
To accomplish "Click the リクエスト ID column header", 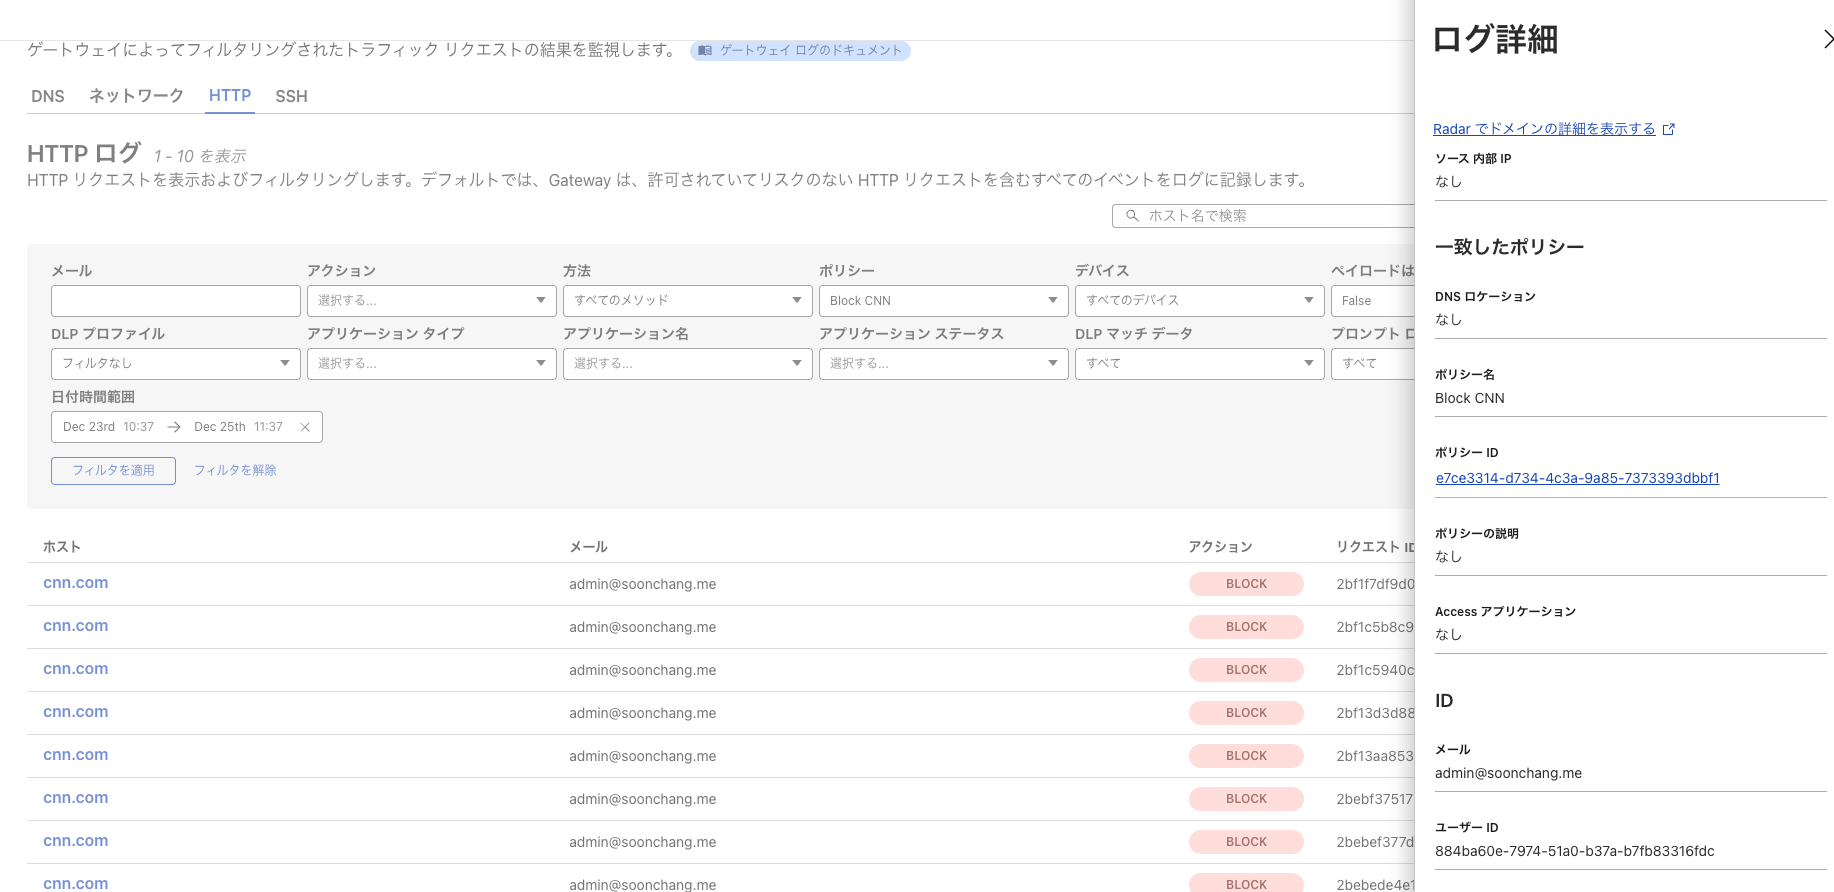I will (x=1375, y=547).
